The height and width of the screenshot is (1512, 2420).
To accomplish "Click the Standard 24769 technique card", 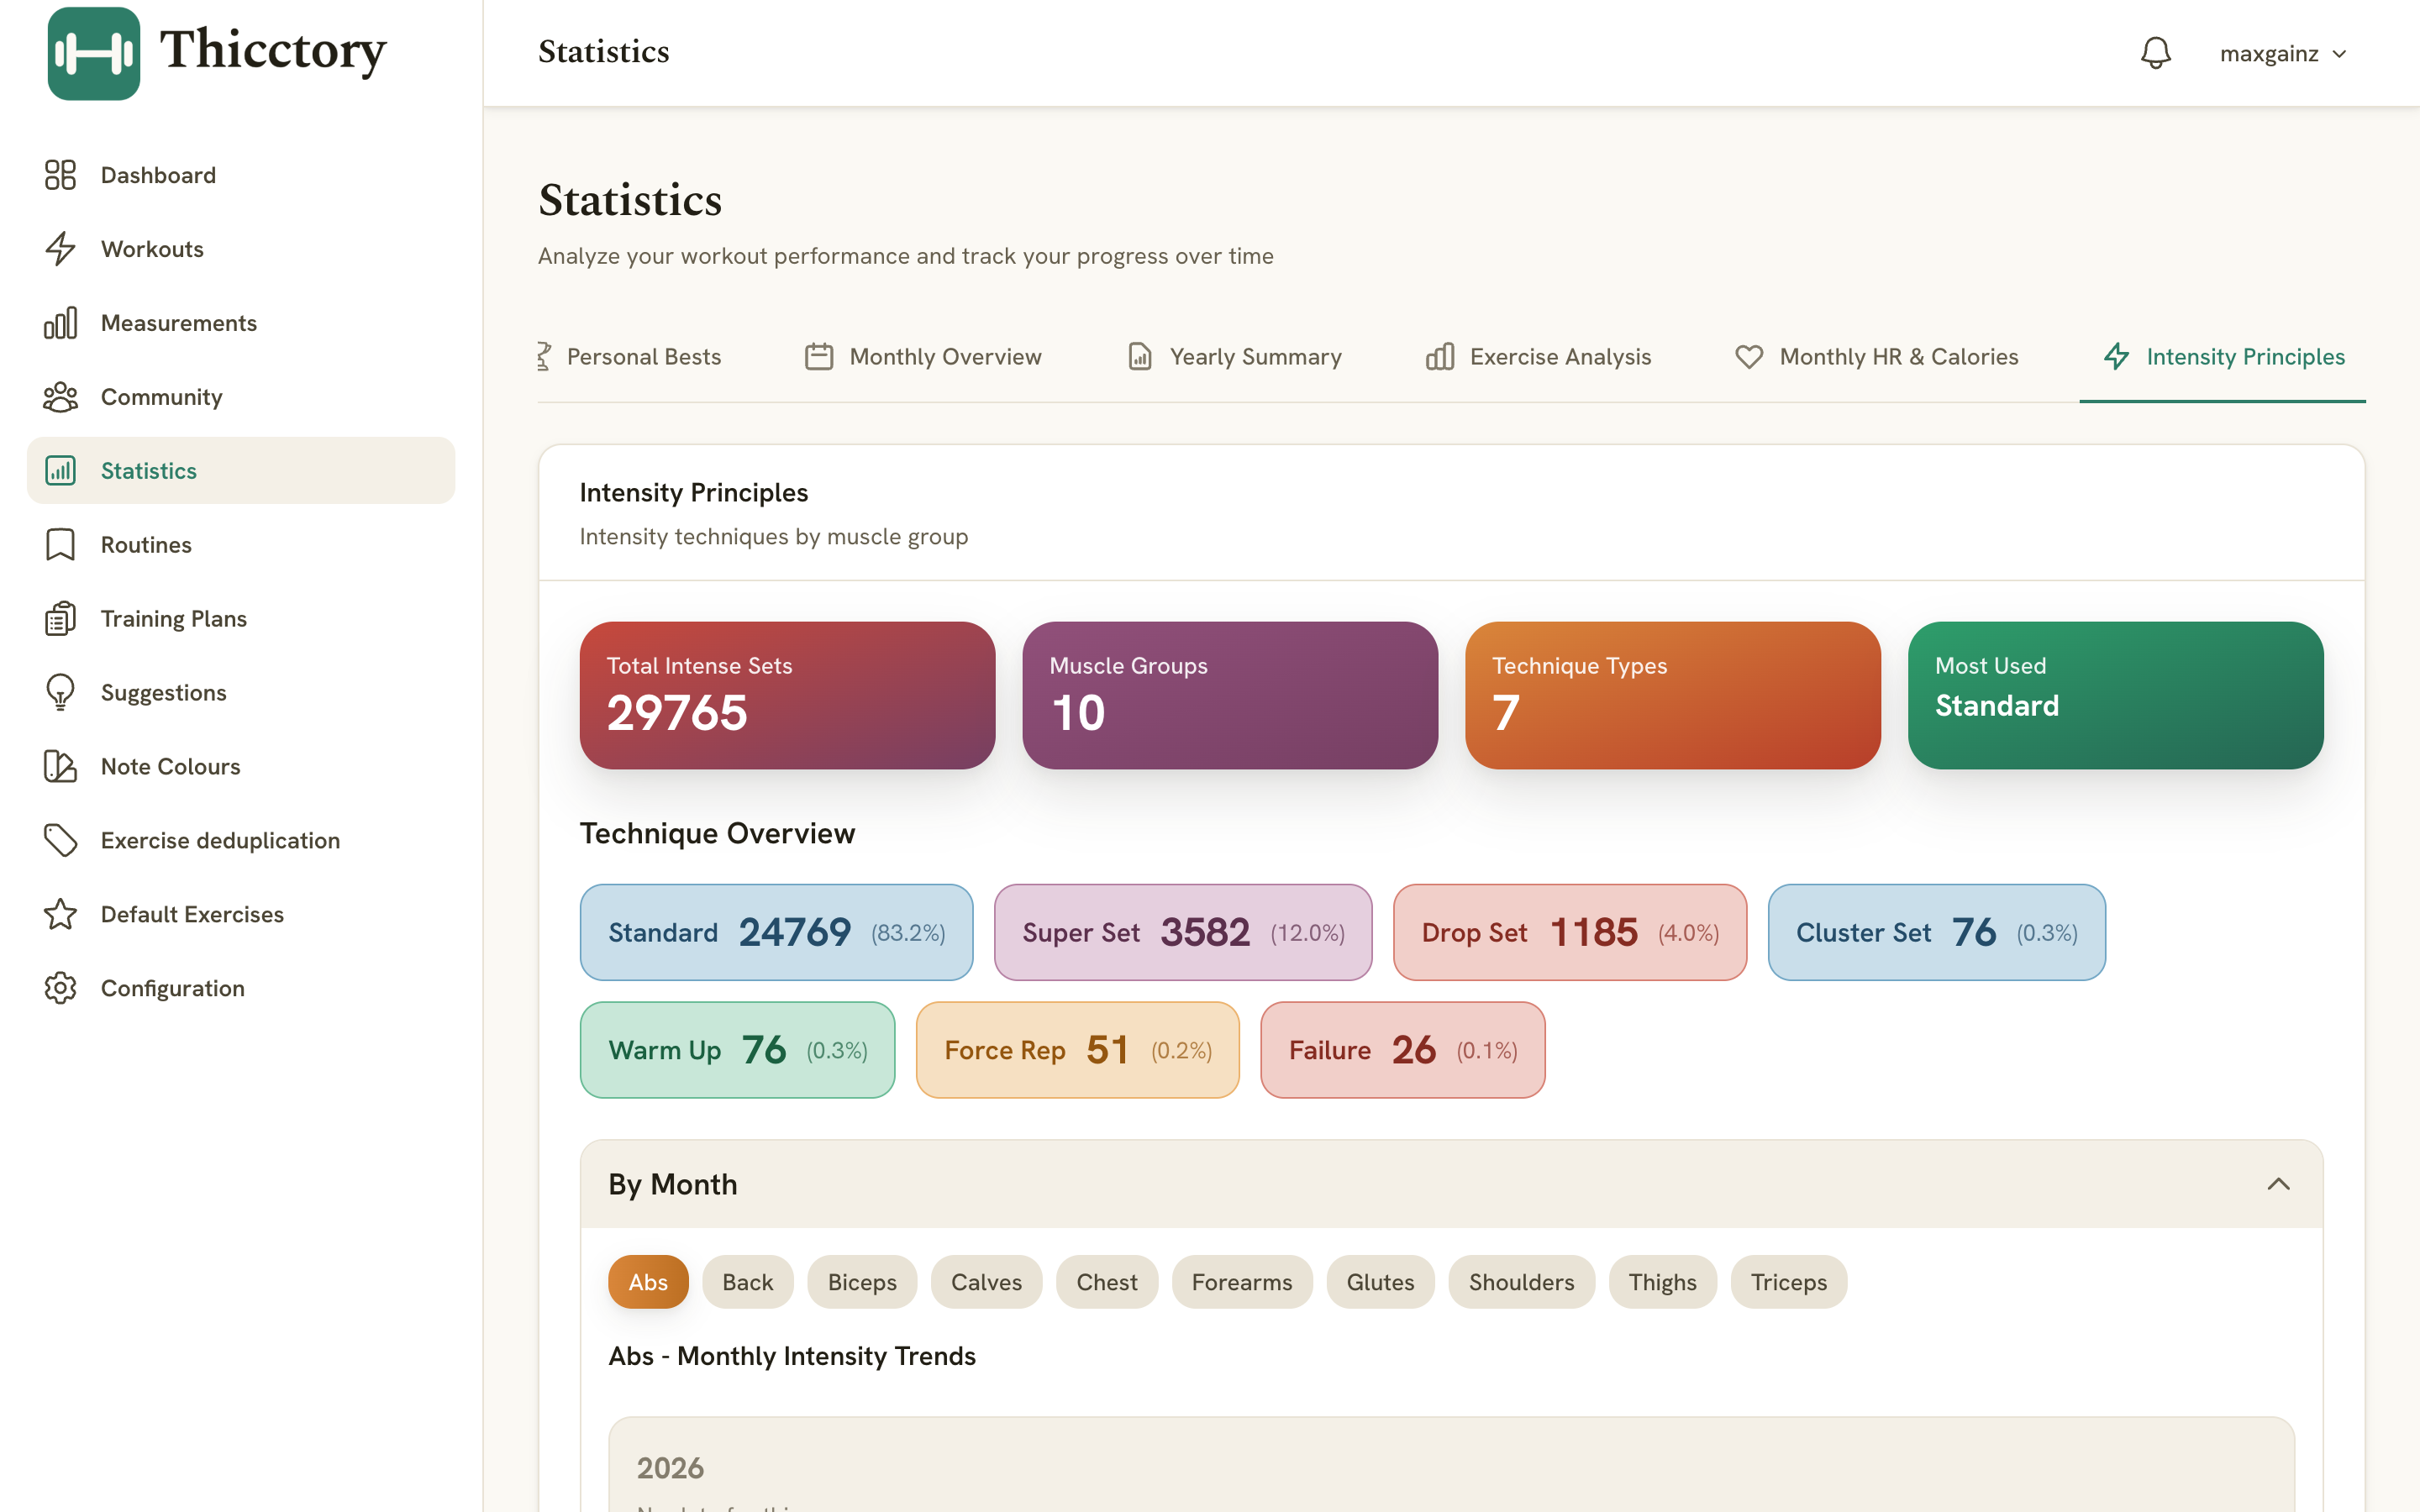I will 776,932.
